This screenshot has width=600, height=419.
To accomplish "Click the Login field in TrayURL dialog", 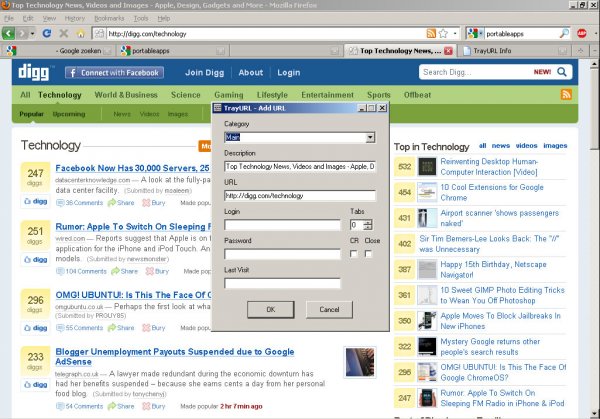I will (282, 225).
